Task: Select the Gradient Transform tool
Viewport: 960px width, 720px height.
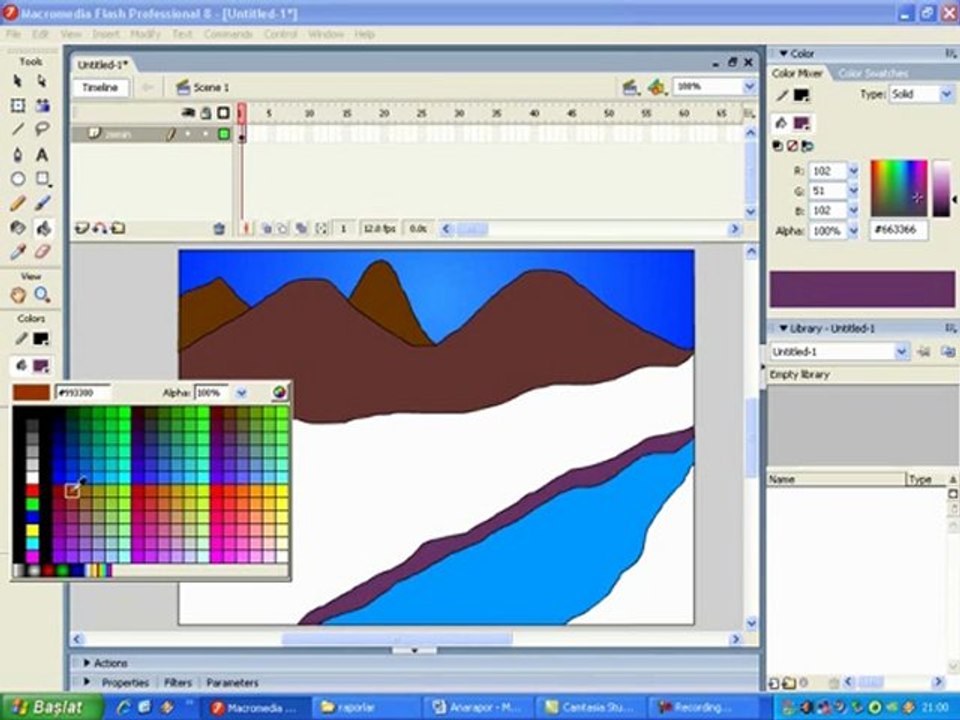Action: (42, 105)
